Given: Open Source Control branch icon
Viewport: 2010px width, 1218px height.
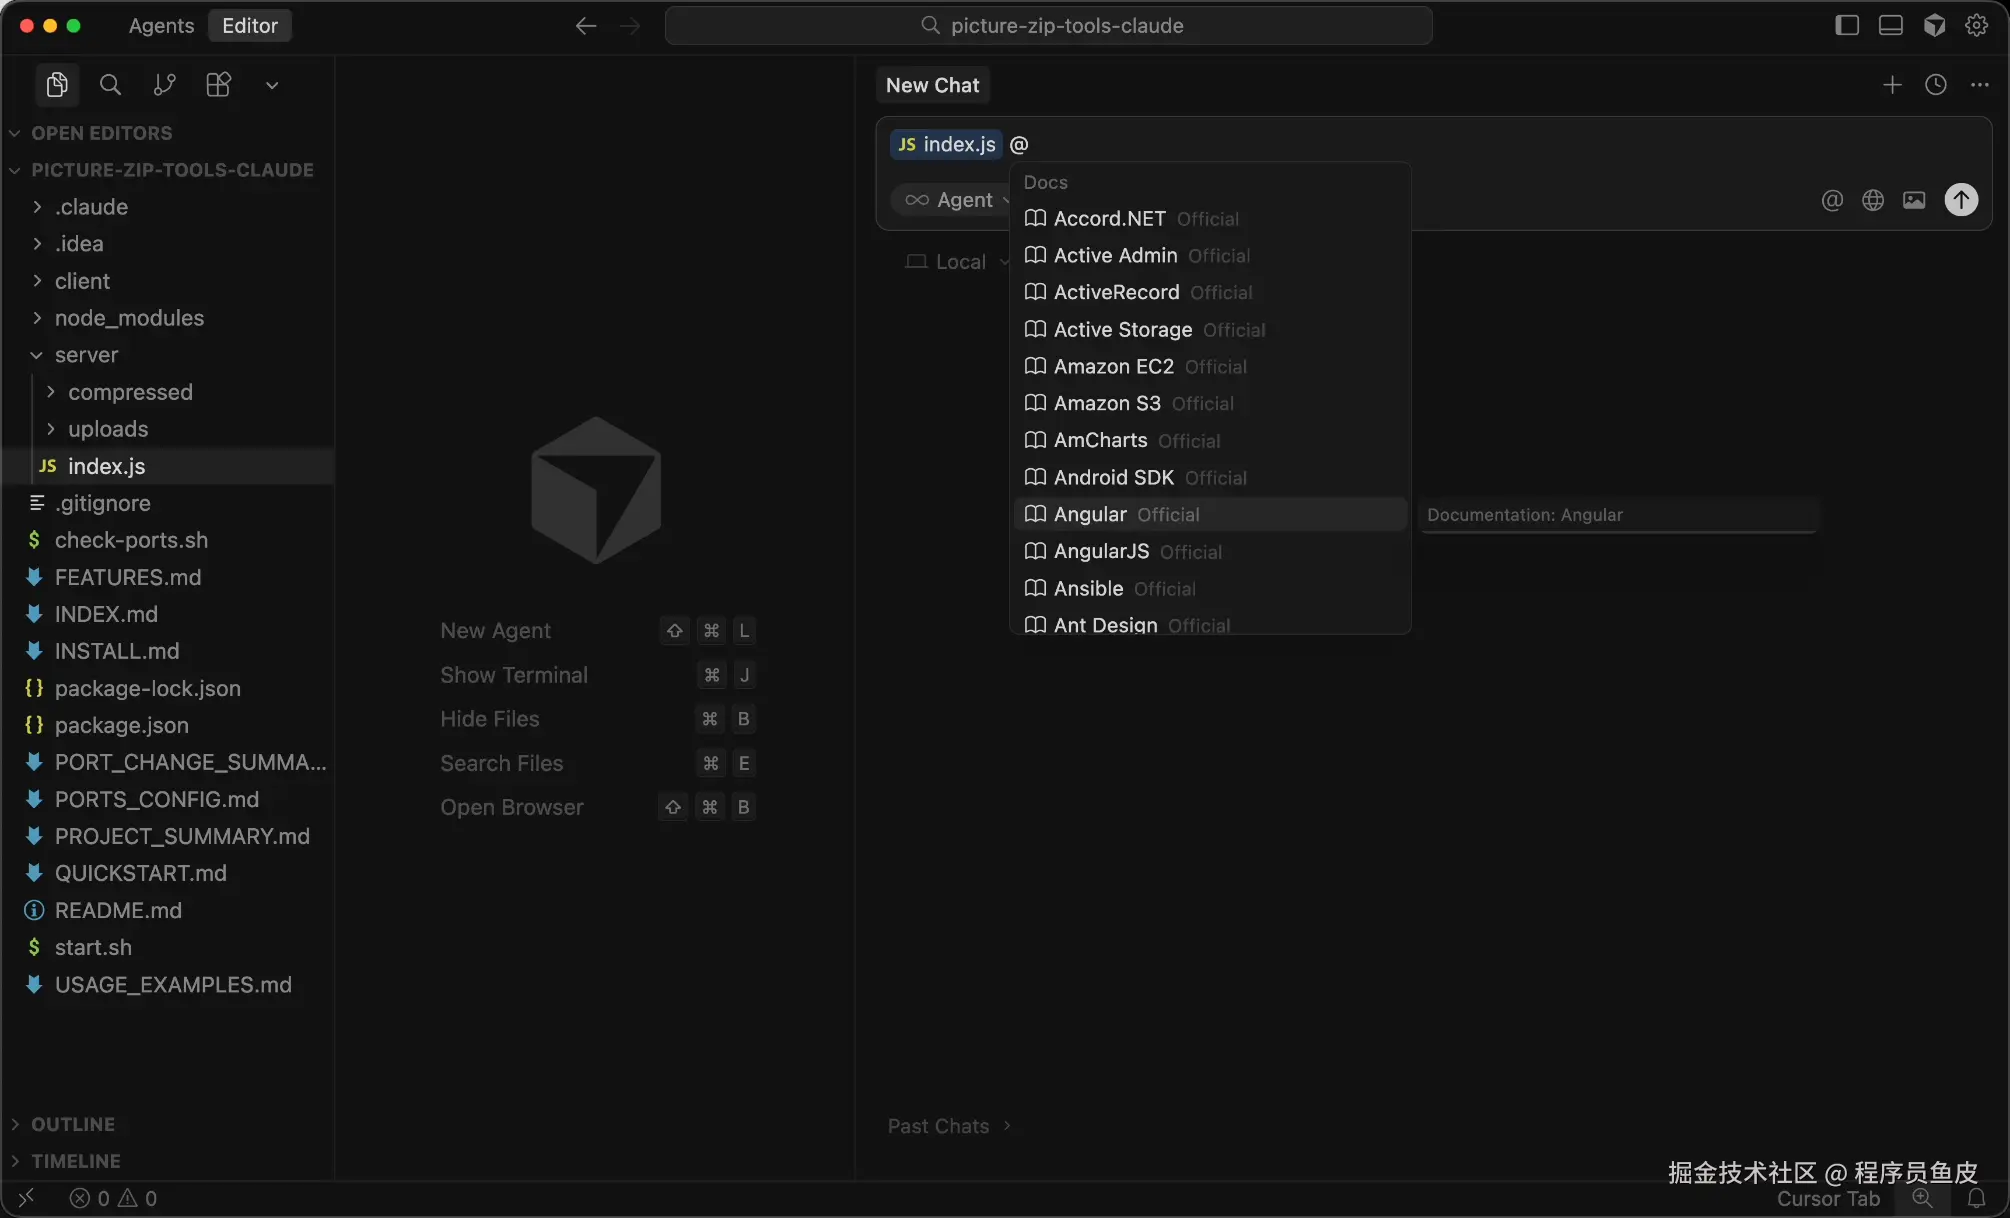Looking at the screenshot, I should click(x=164, y=85).
